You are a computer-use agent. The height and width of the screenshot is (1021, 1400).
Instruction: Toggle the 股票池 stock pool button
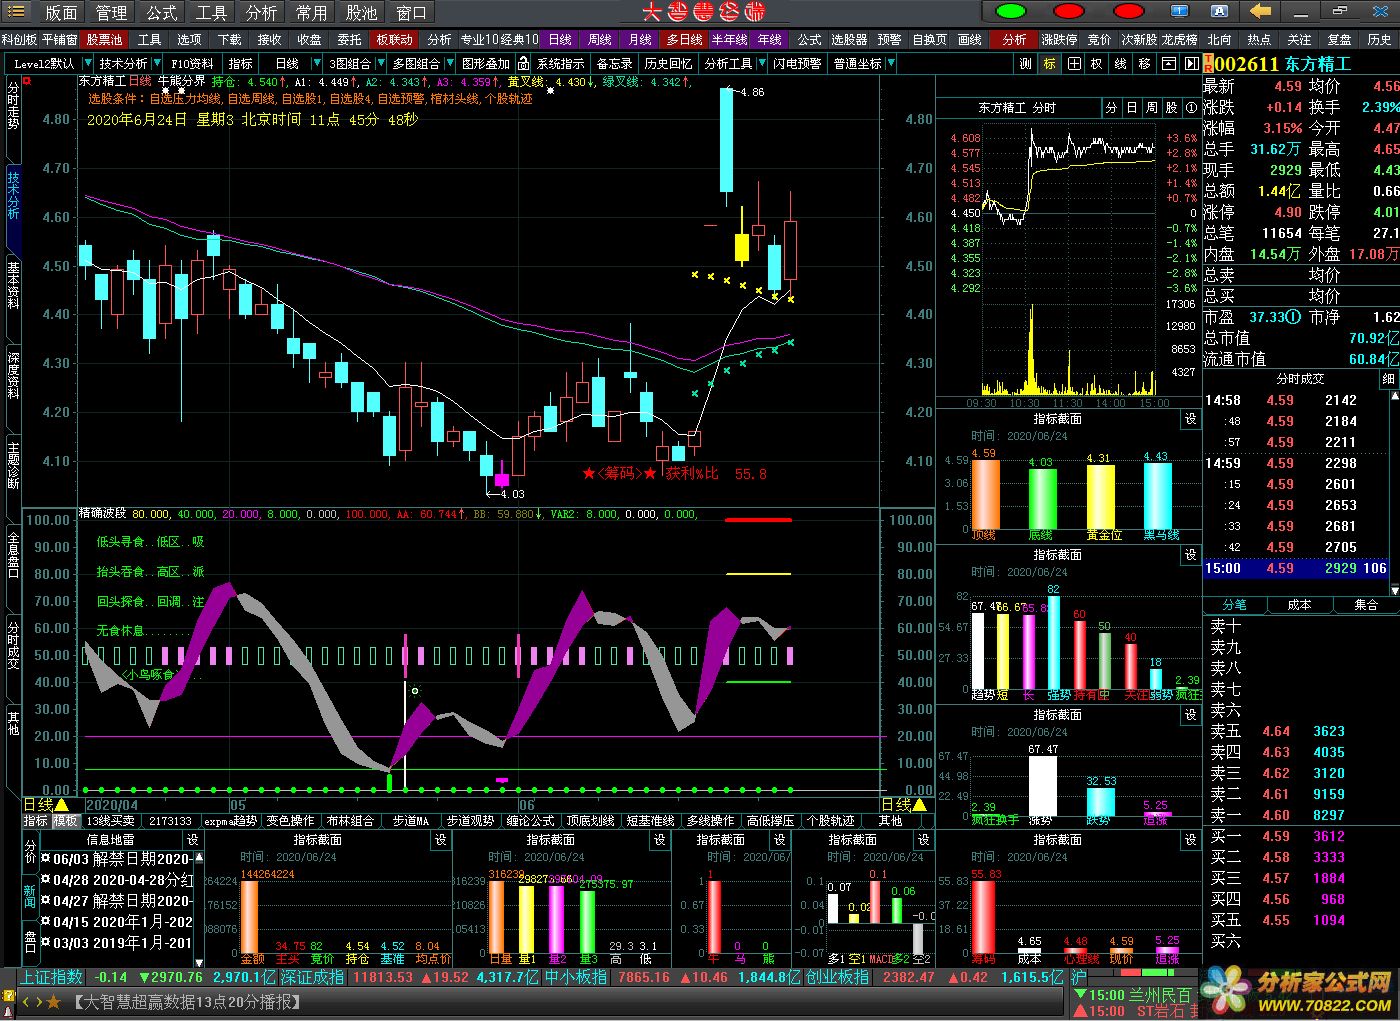(104, 40)
